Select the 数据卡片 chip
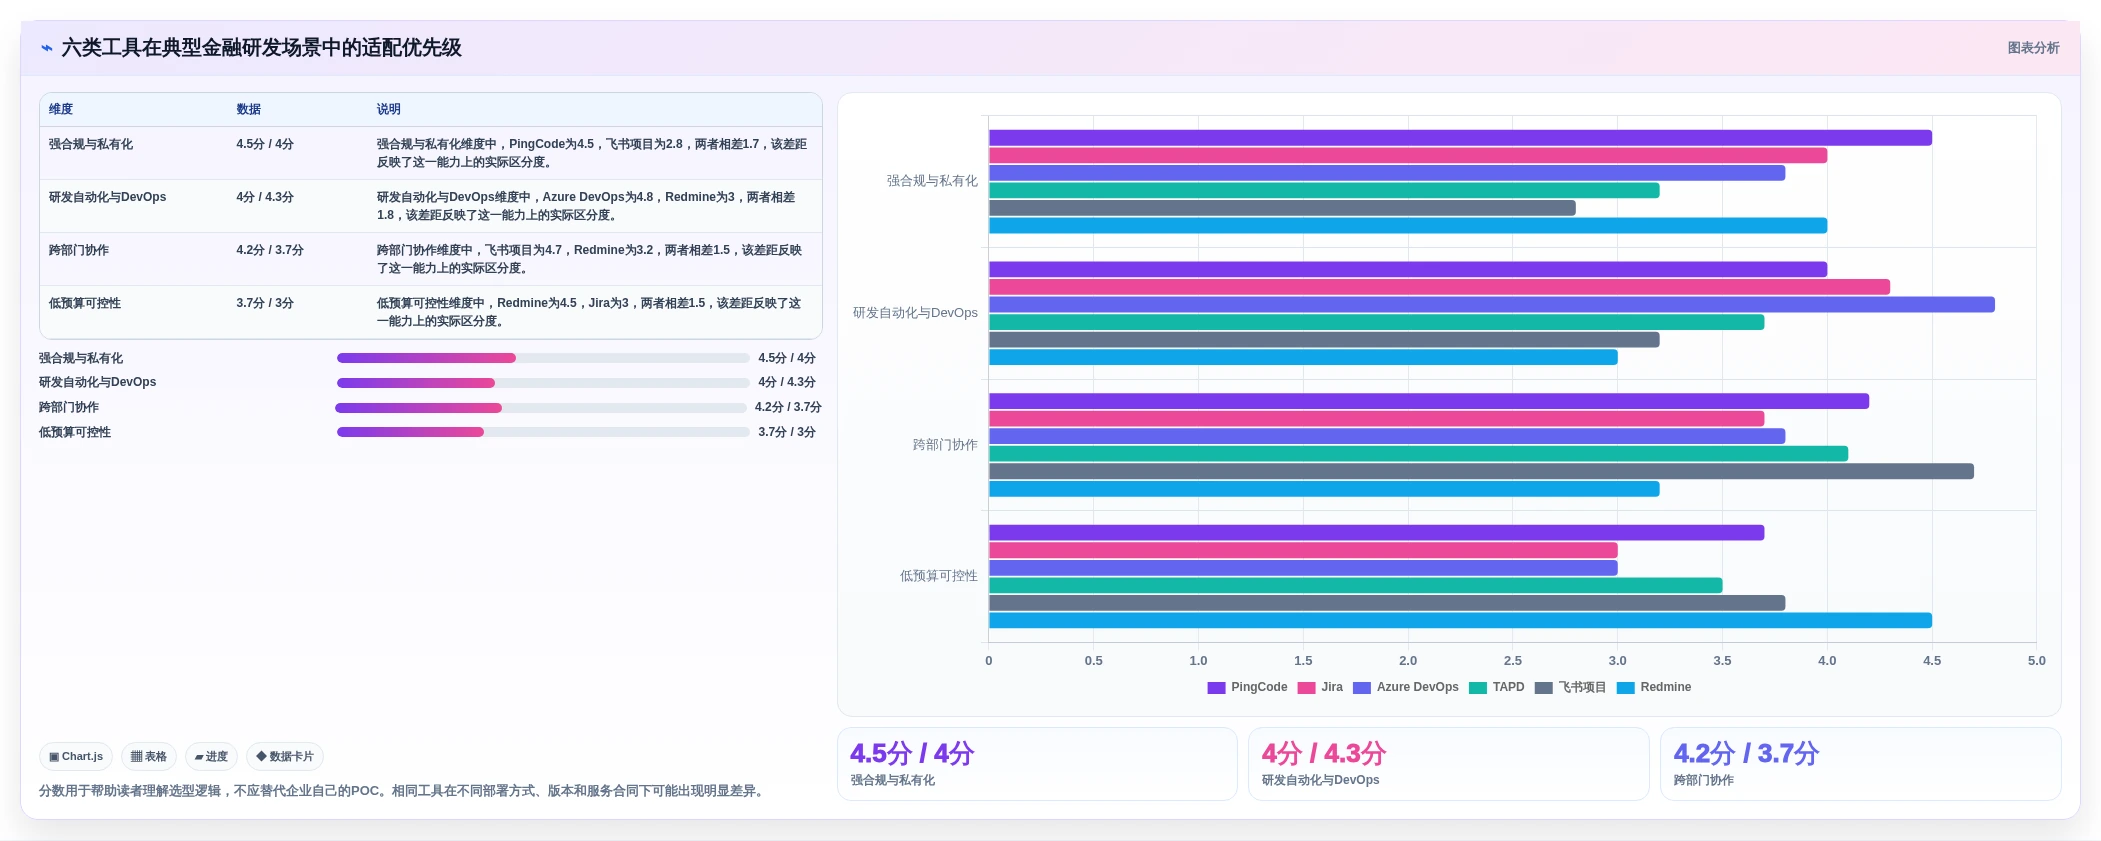 point(285,757)
